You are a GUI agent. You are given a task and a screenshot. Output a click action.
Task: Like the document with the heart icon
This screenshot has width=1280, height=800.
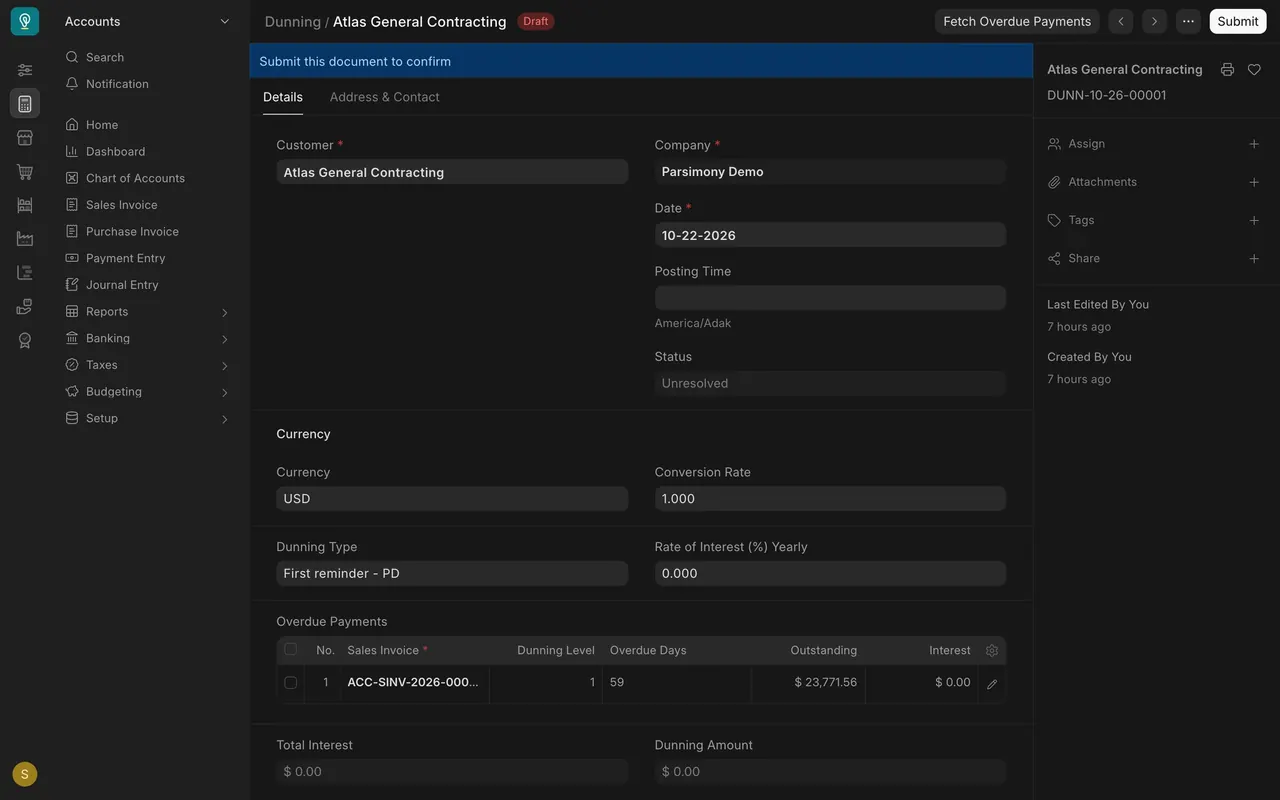click(x=1254, y=69)
